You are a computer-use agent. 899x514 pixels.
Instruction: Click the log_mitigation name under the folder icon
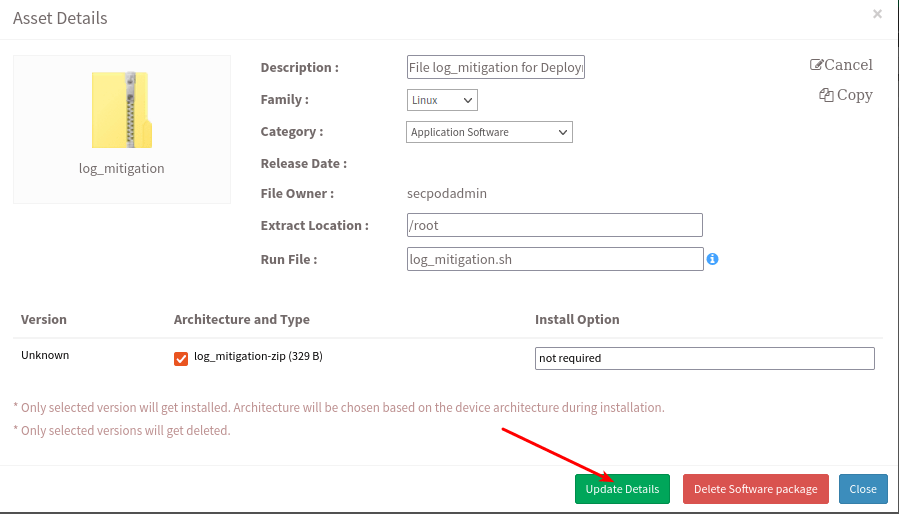pyautogui.click(x=121, y=168)
